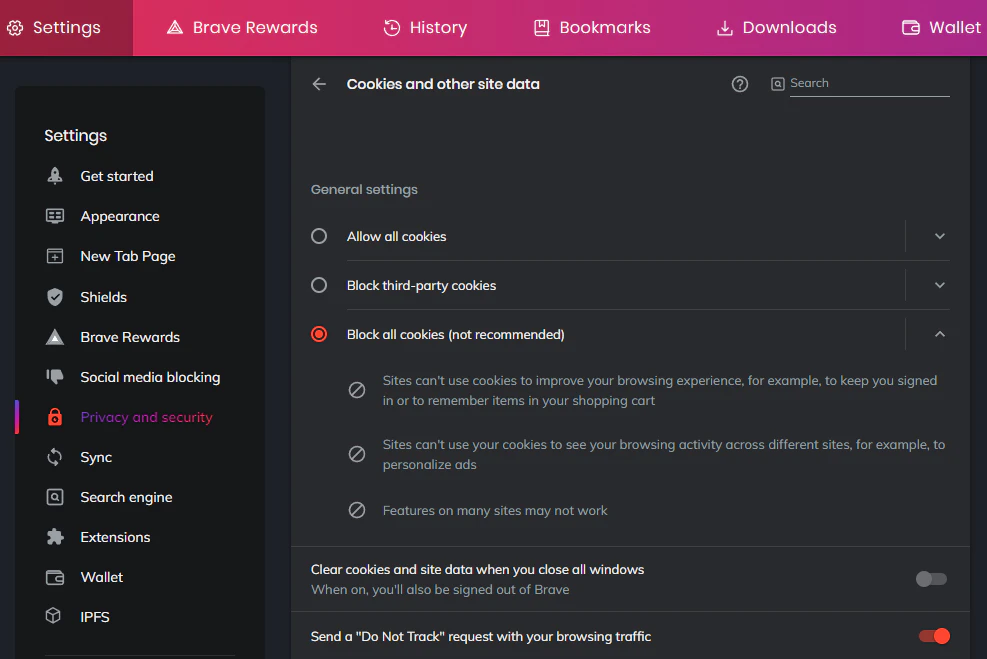Click the Wallet icon in top bar
Image resolution: width=987 pixels, height=659 pixels.
click(x=910, y=28)
